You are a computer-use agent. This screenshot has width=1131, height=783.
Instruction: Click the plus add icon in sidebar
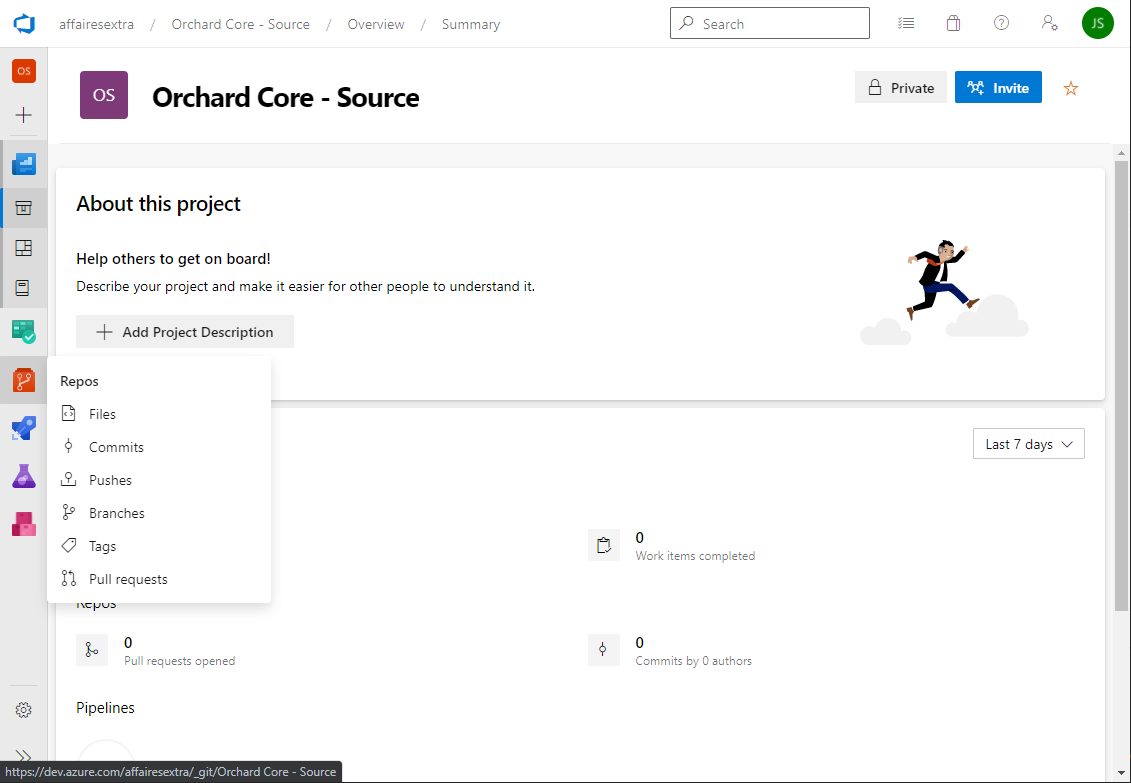pos(24,115)
